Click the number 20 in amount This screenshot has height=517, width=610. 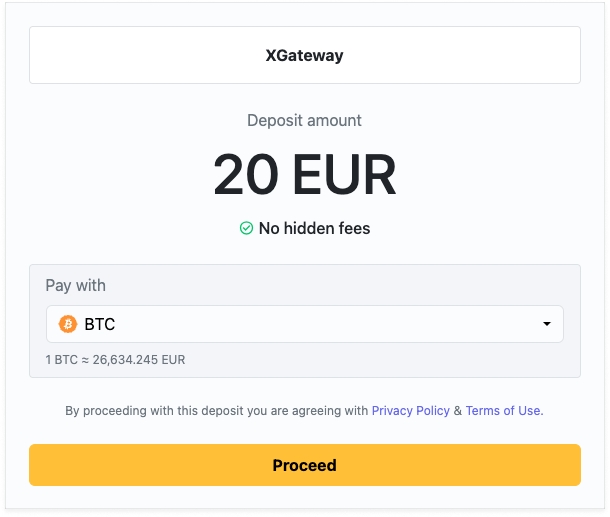pos(245,175)
